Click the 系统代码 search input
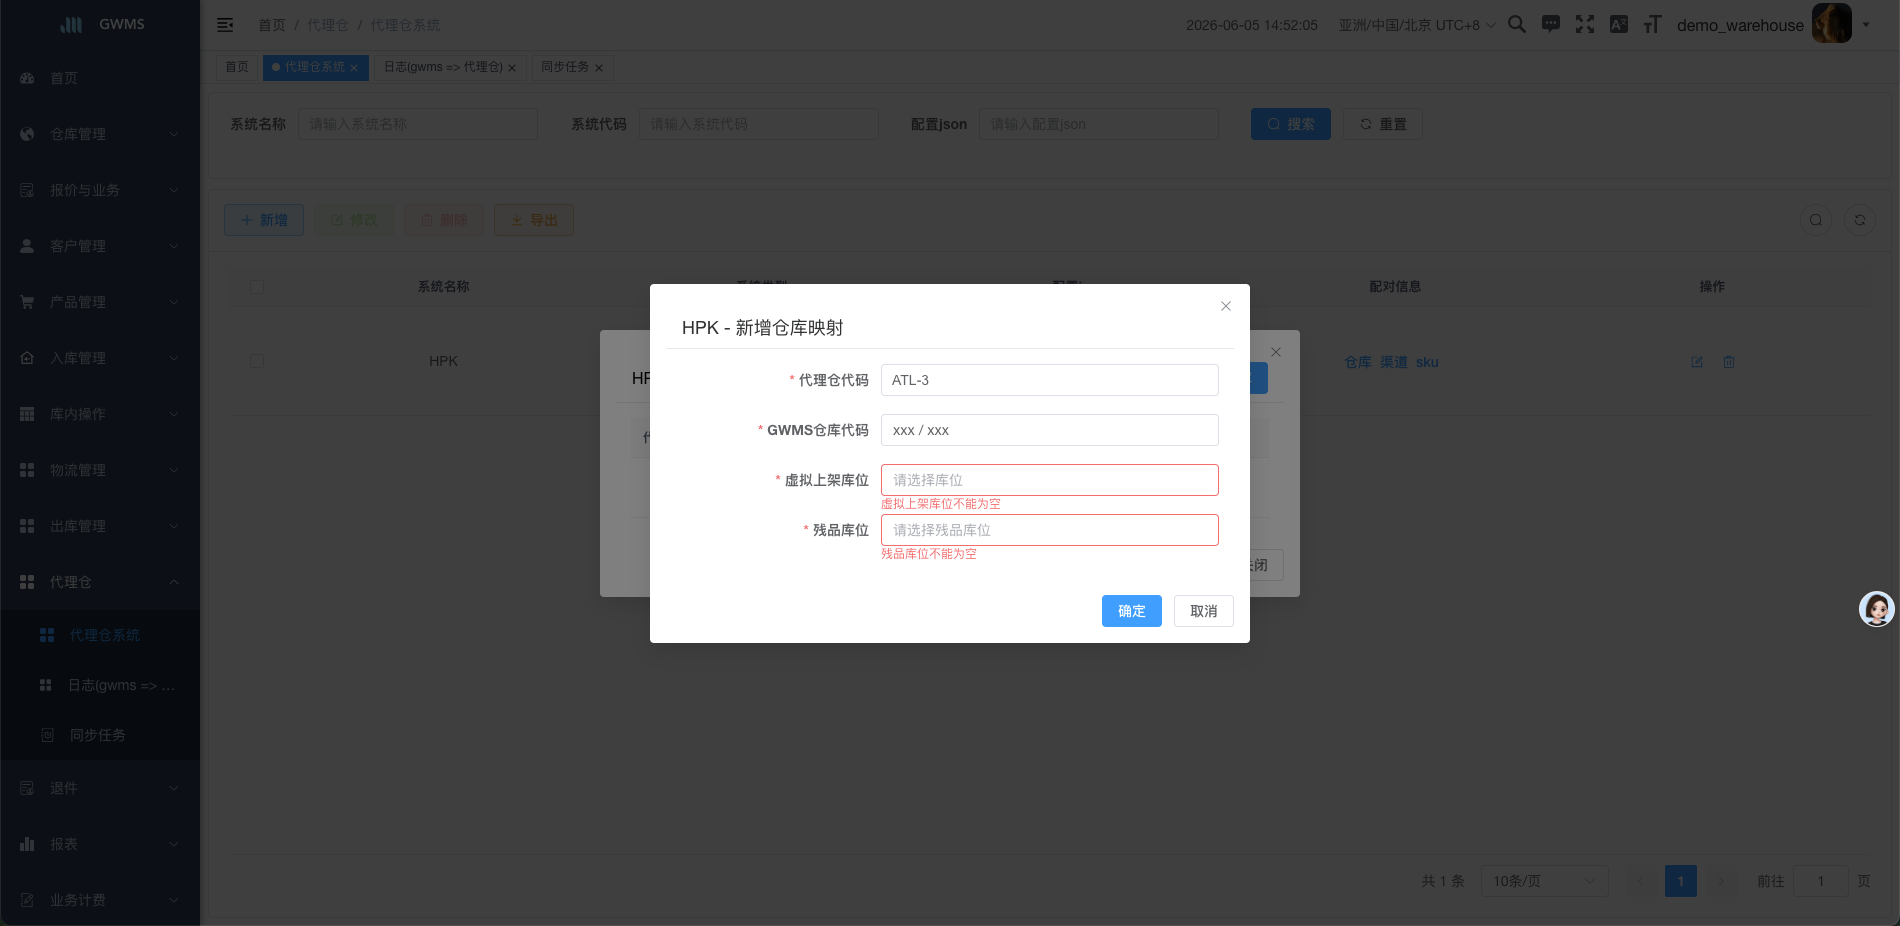This screenshot has height=926, width=1900. pos(759,124)
